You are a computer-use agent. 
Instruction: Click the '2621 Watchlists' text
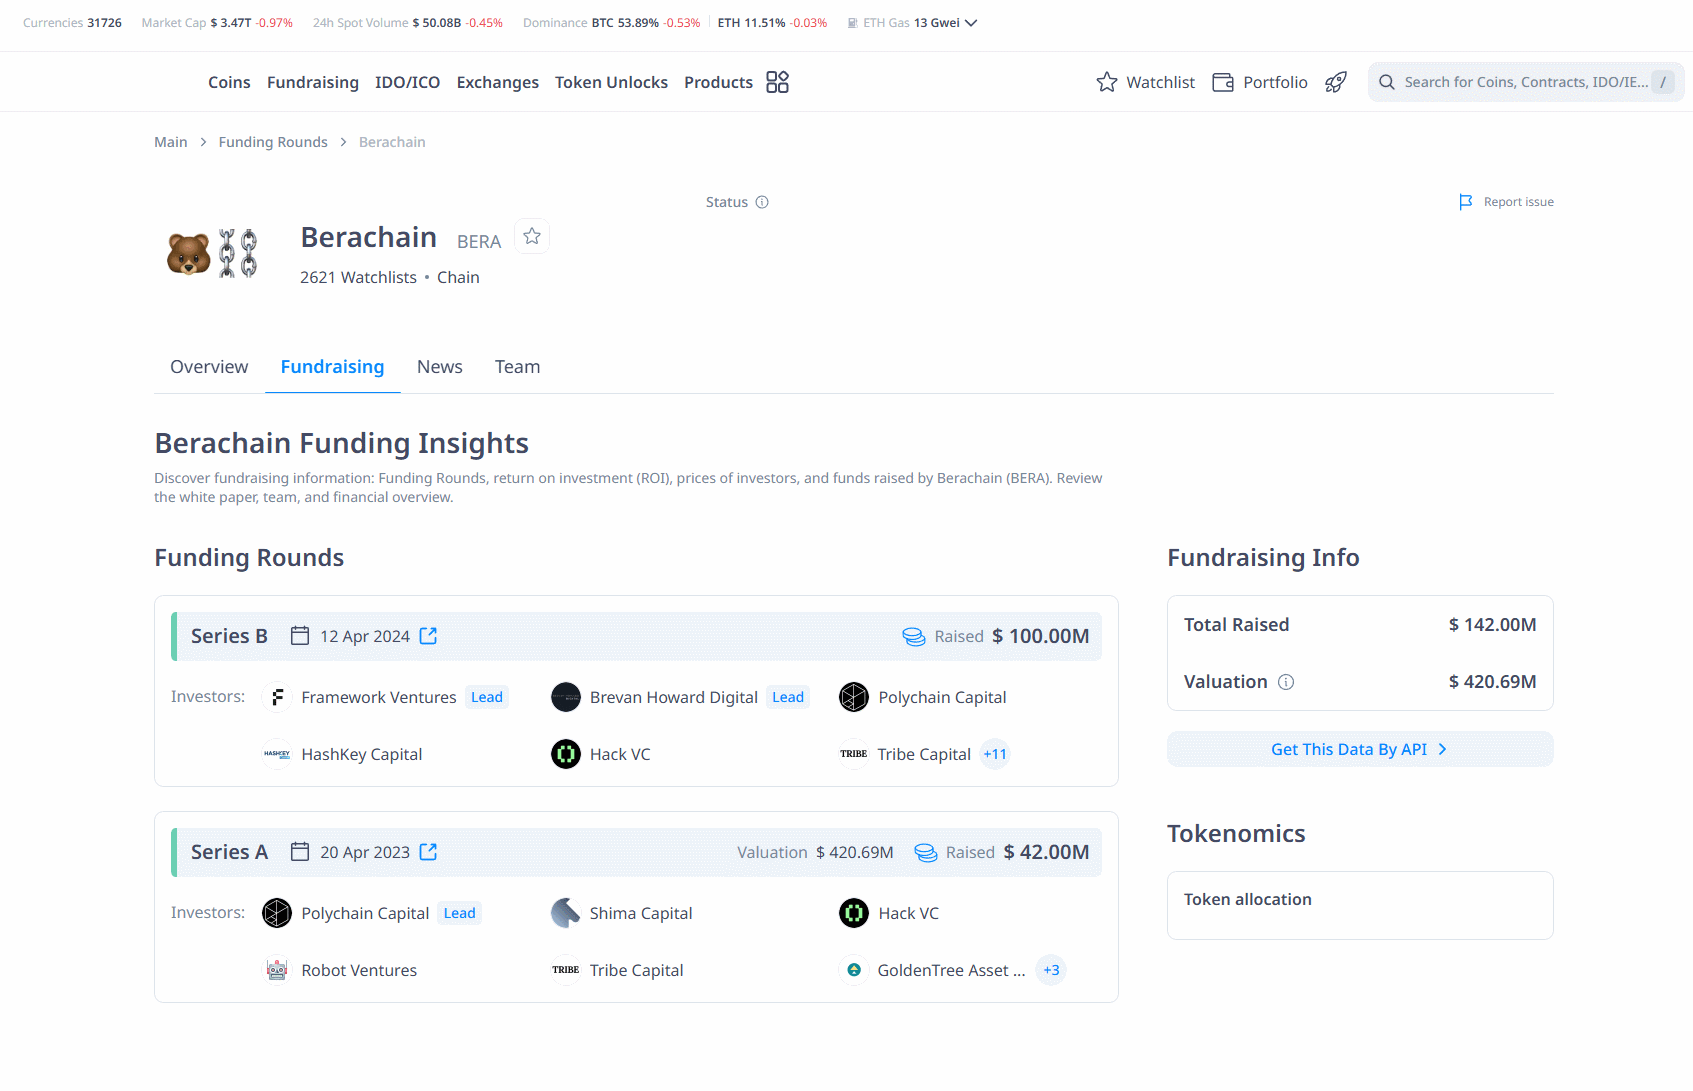tap(358, 277)
